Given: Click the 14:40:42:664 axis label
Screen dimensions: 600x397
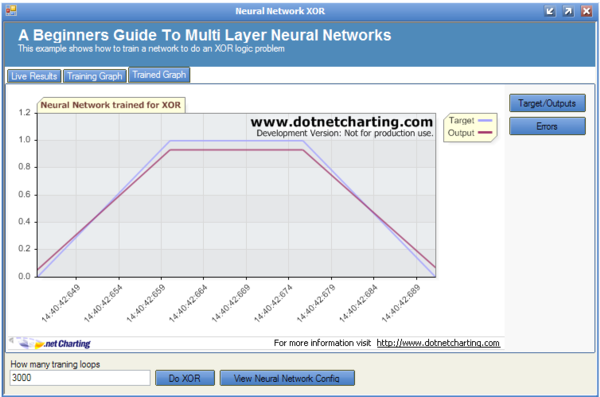Looking at the screenshot, I should 188,303.
